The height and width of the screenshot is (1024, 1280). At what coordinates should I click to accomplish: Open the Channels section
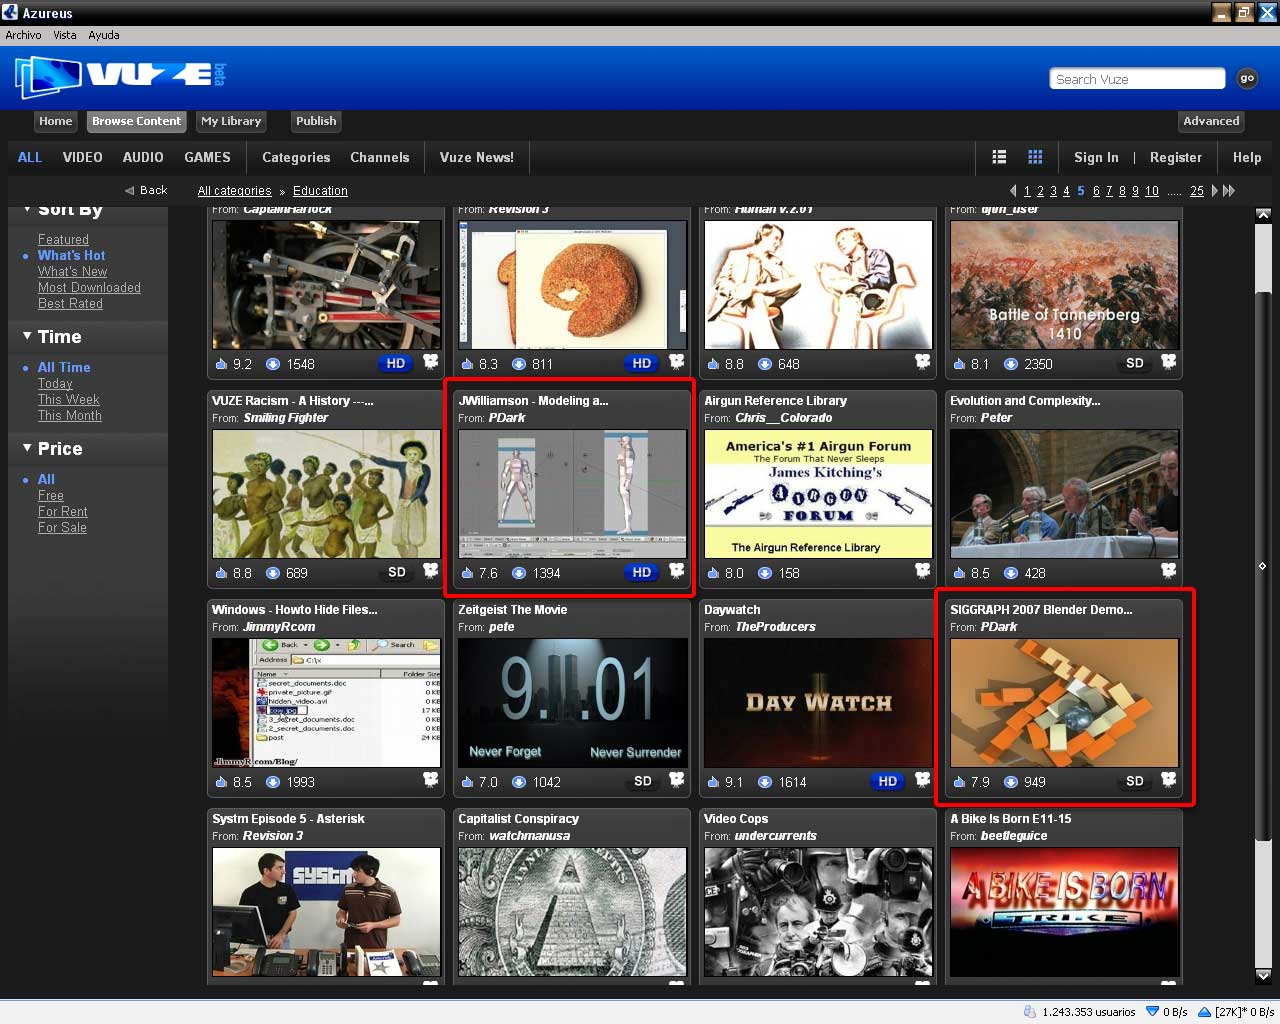tap(380, 157)
